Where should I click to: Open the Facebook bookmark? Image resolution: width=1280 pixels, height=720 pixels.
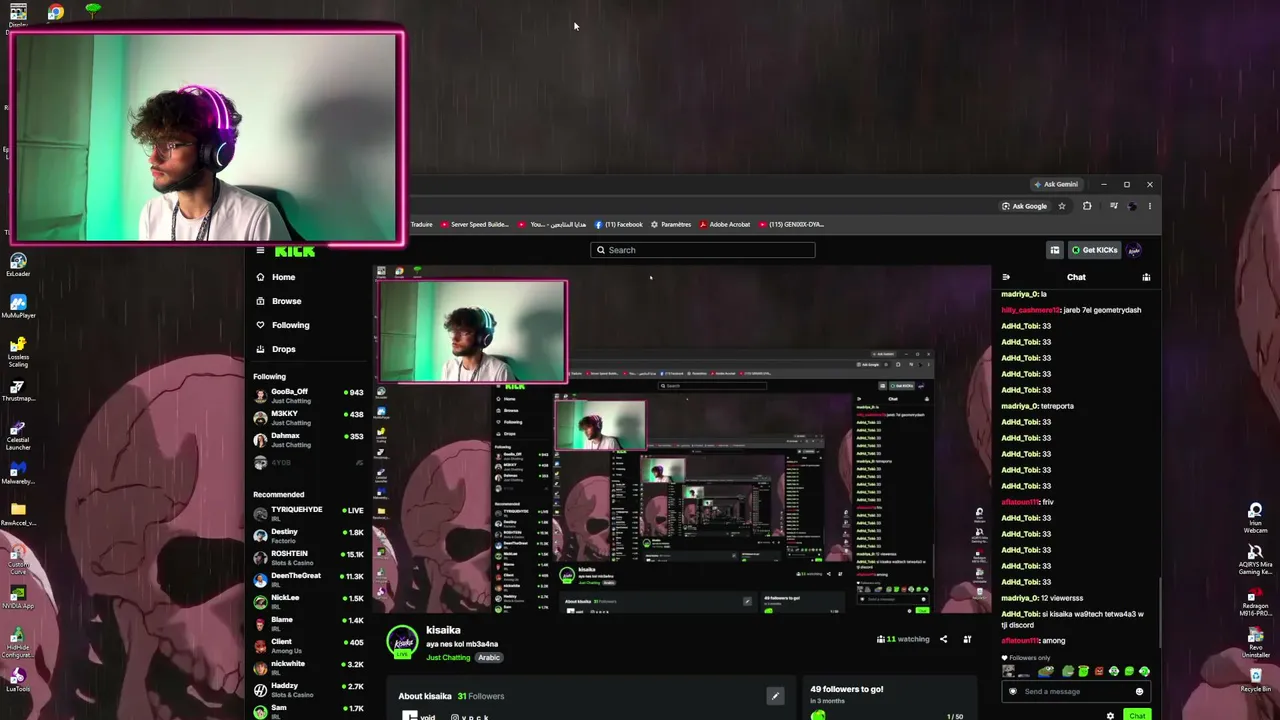click(619, 224)
